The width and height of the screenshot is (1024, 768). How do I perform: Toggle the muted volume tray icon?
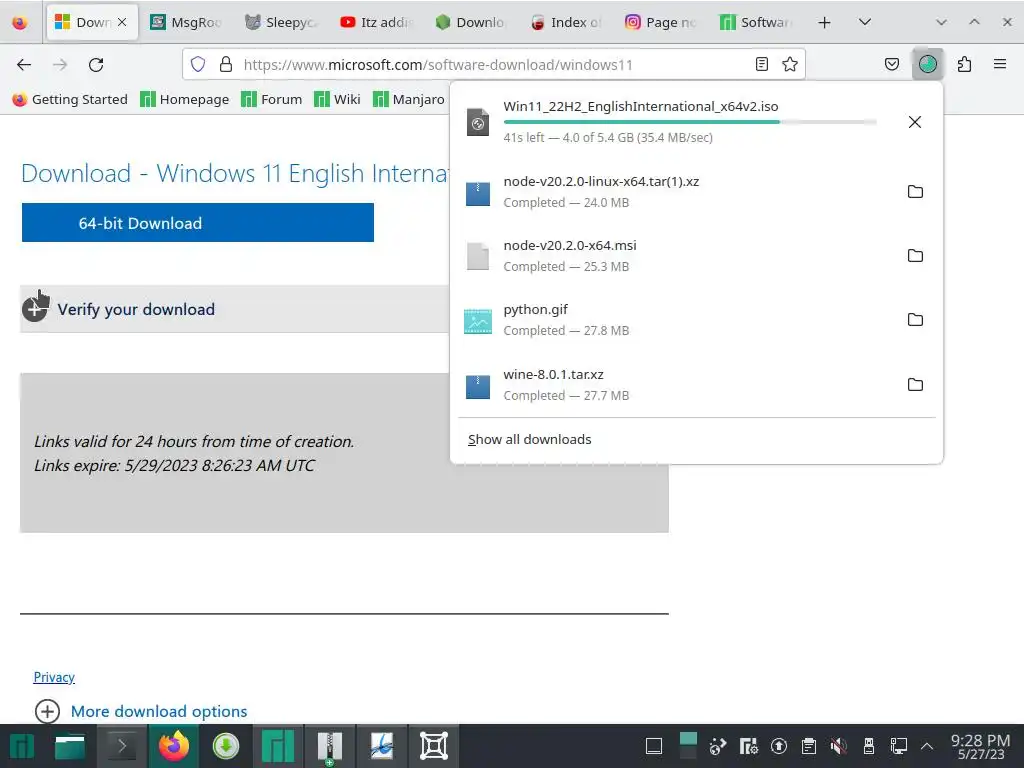coord(839,746)
